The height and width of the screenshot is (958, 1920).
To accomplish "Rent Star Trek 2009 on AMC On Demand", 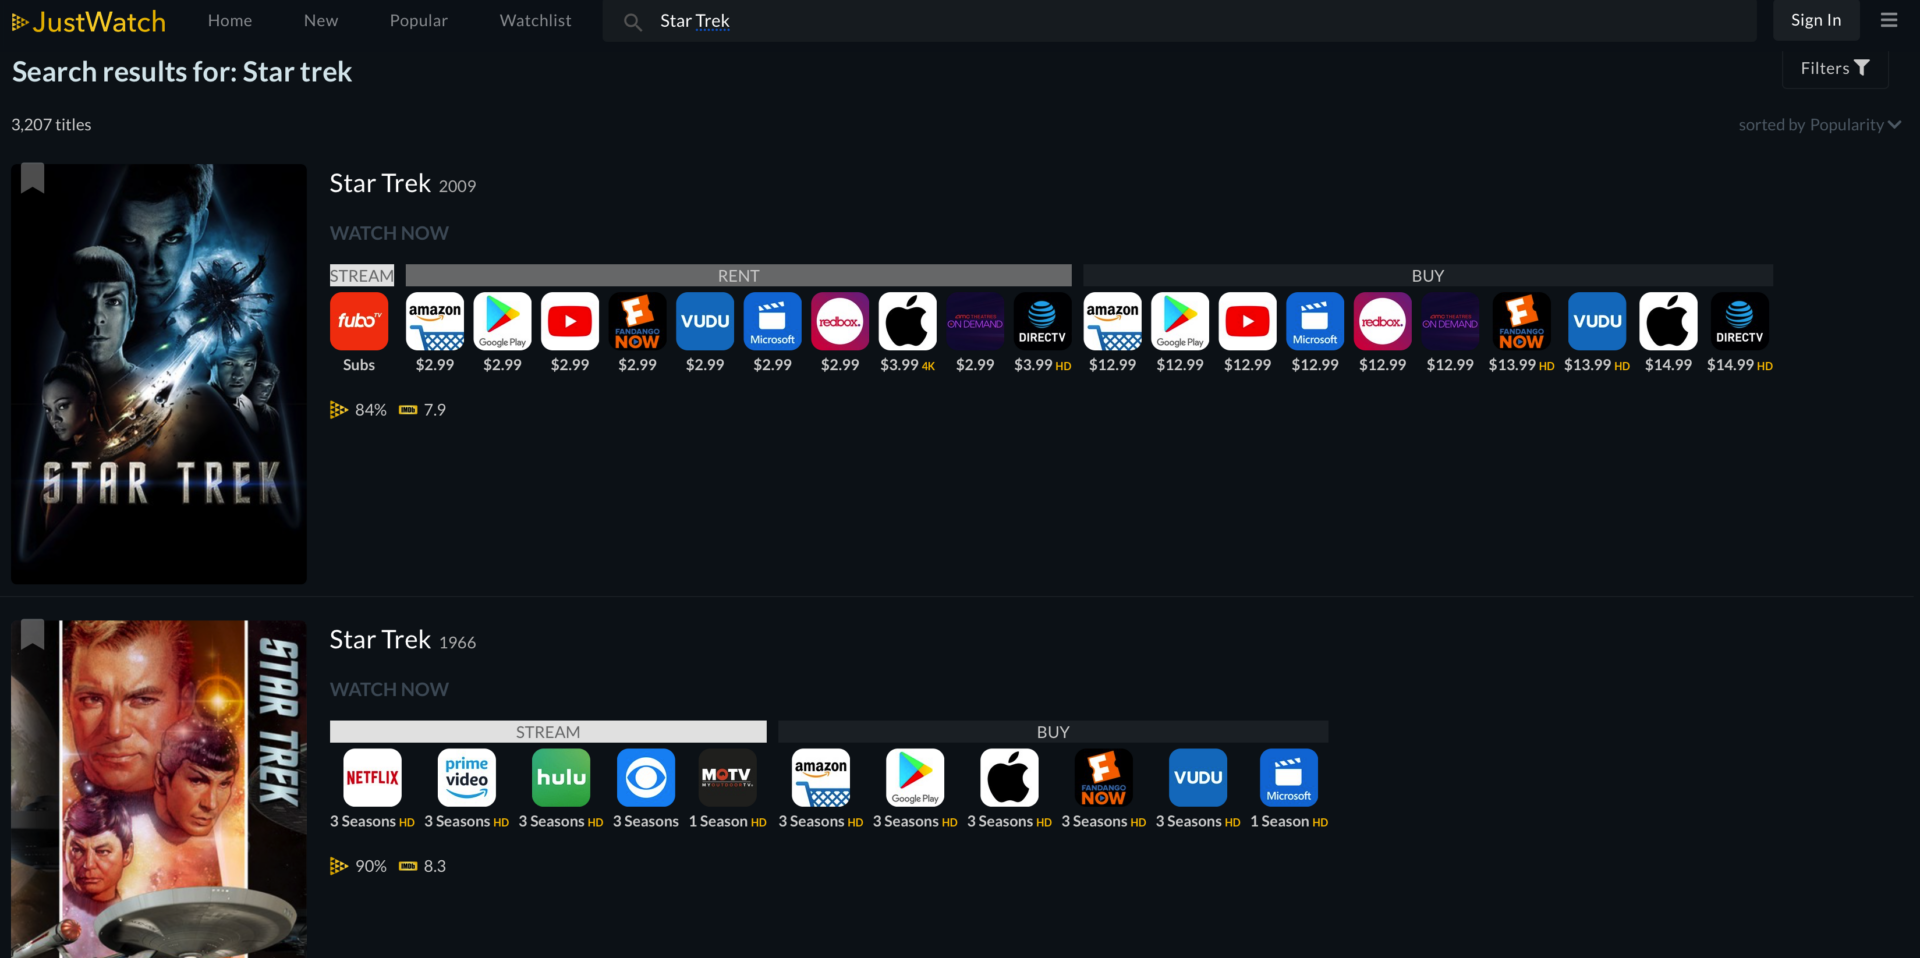I will (975, 321).
